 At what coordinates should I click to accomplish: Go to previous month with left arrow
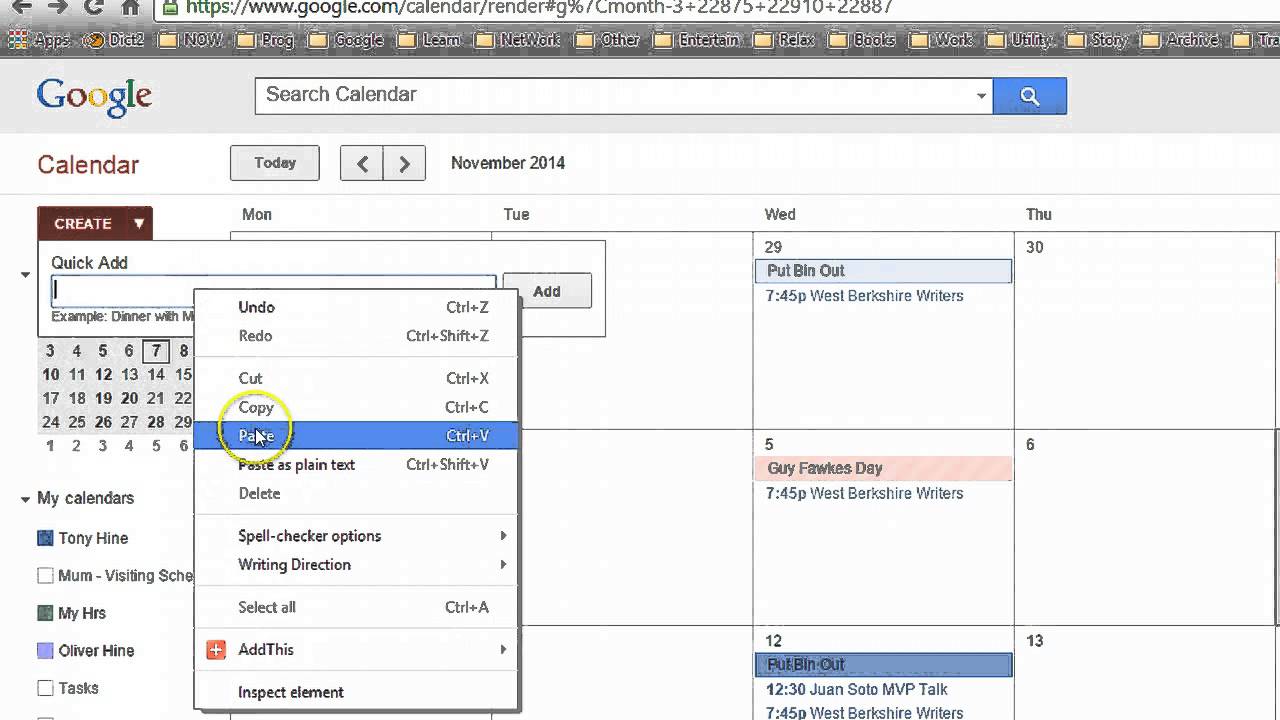coord(362,163)
